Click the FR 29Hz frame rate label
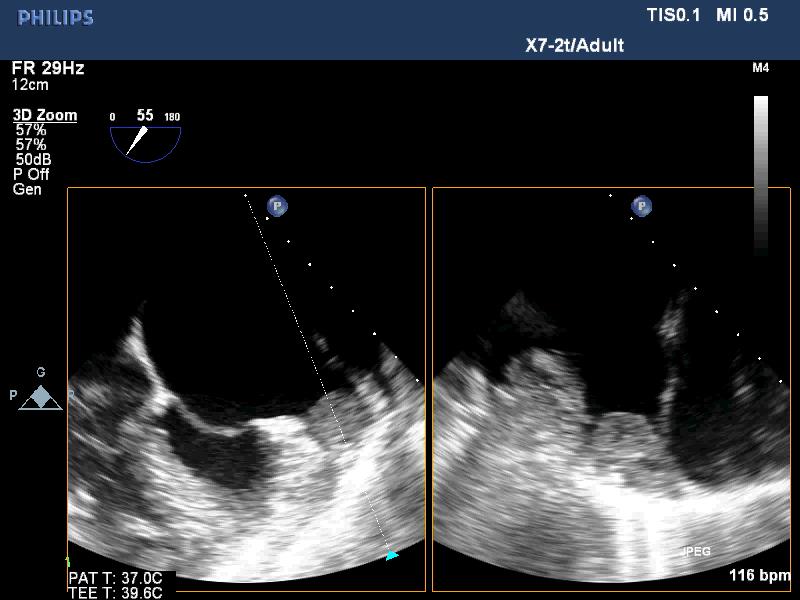 point(48,68)
